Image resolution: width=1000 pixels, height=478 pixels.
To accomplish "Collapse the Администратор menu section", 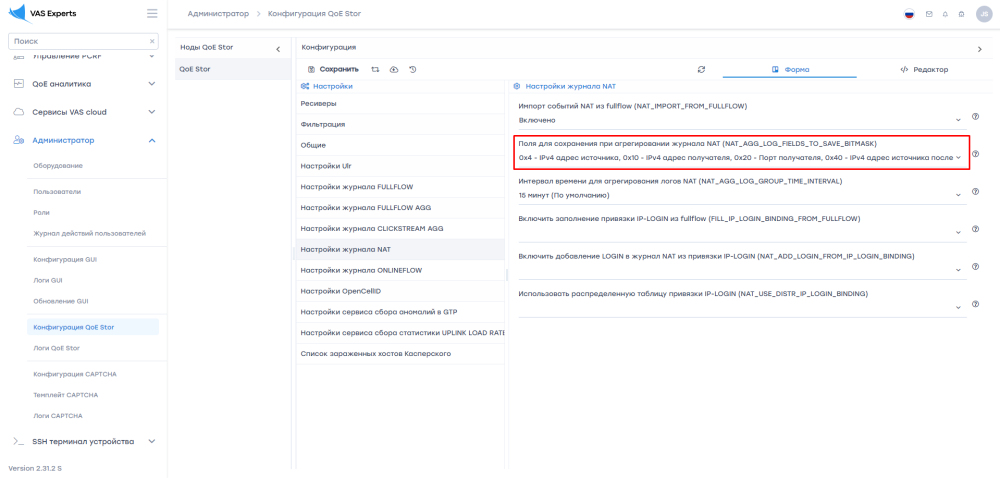I will pyautogui.click(x=152, y=140).
